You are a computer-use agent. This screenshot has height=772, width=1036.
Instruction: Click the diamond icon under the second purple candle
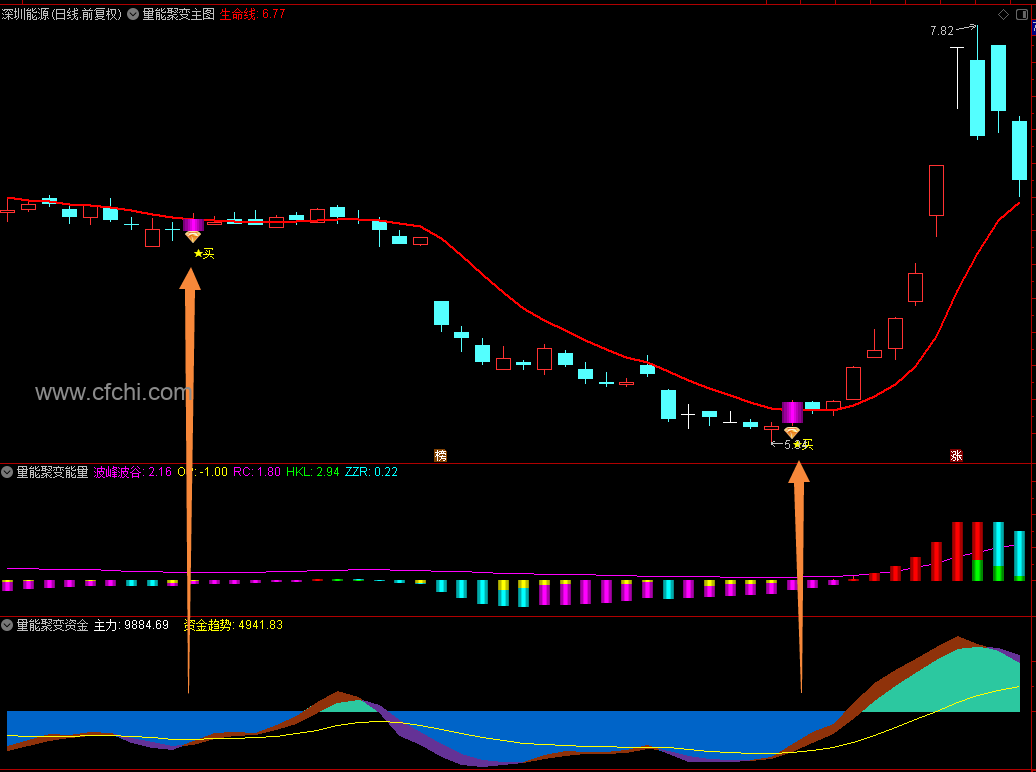point(792,431)
